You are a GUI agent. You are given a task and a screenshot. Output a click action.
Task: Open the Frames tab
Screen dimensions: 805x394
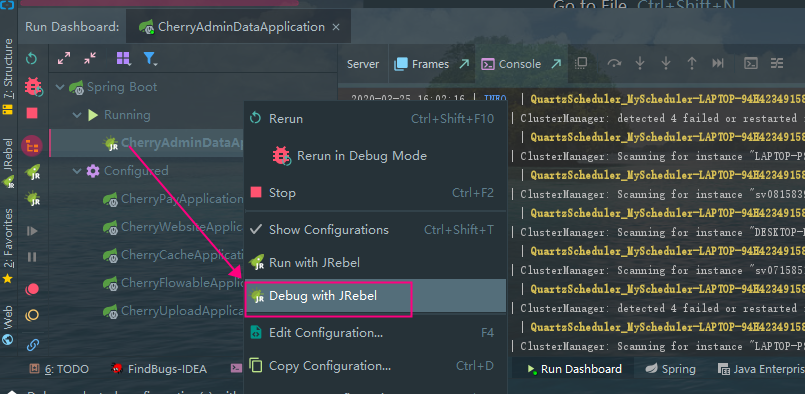tap(421, 64)
